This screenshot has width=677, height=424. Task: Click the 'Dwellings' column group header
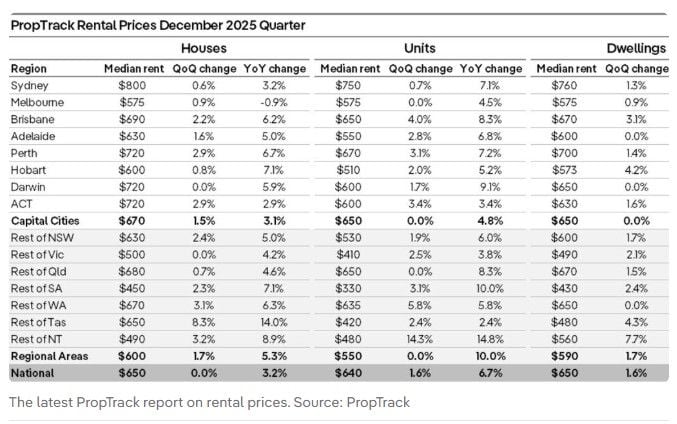(x=636, y=48)
